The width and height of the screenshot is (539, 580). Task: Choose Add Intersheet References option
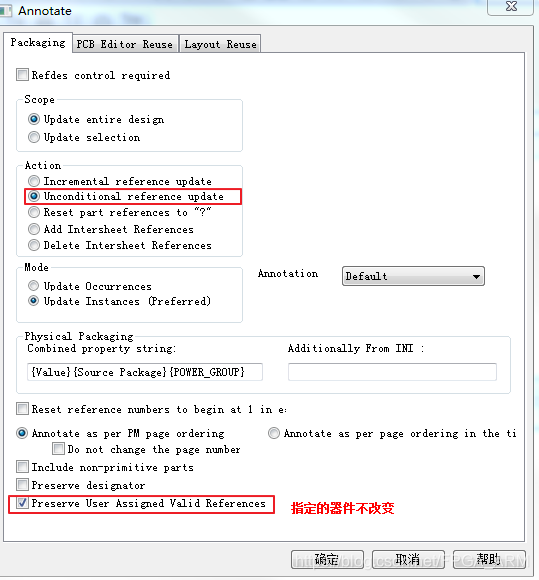(34, 229)
